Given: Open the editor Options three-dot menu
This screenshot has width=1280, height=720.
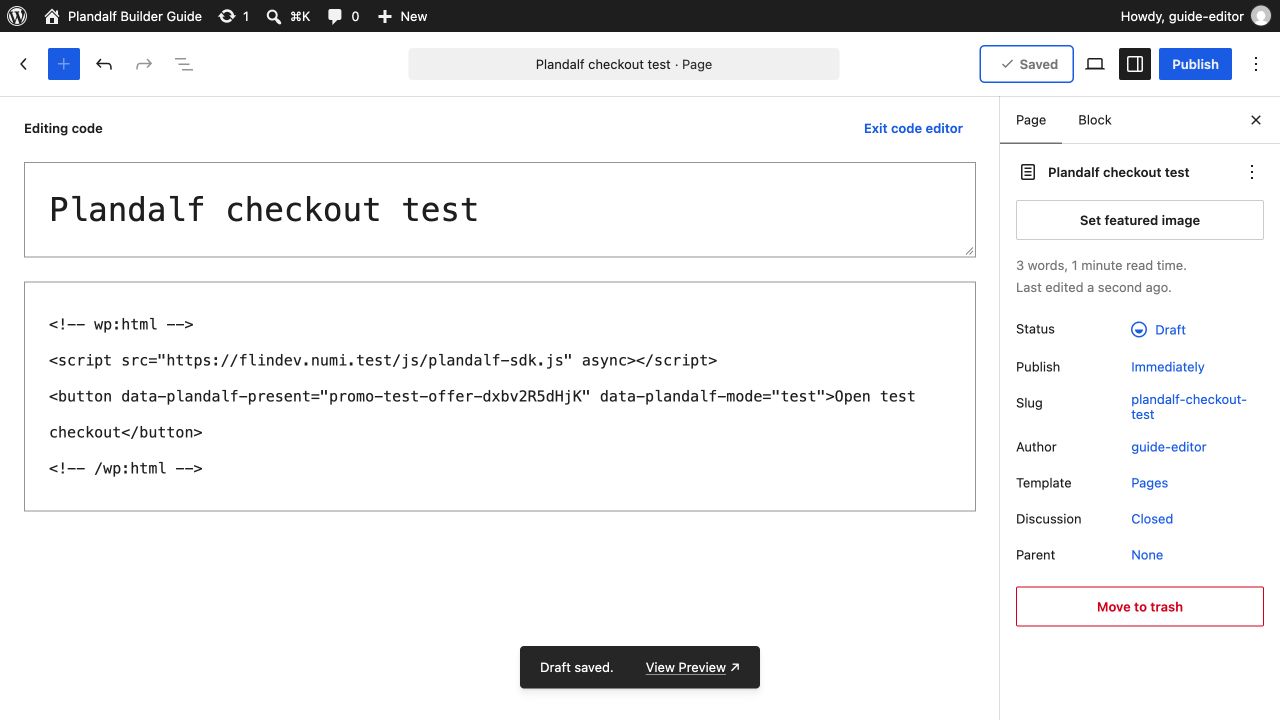Looking at the screenshot, I should [1256, 64].
